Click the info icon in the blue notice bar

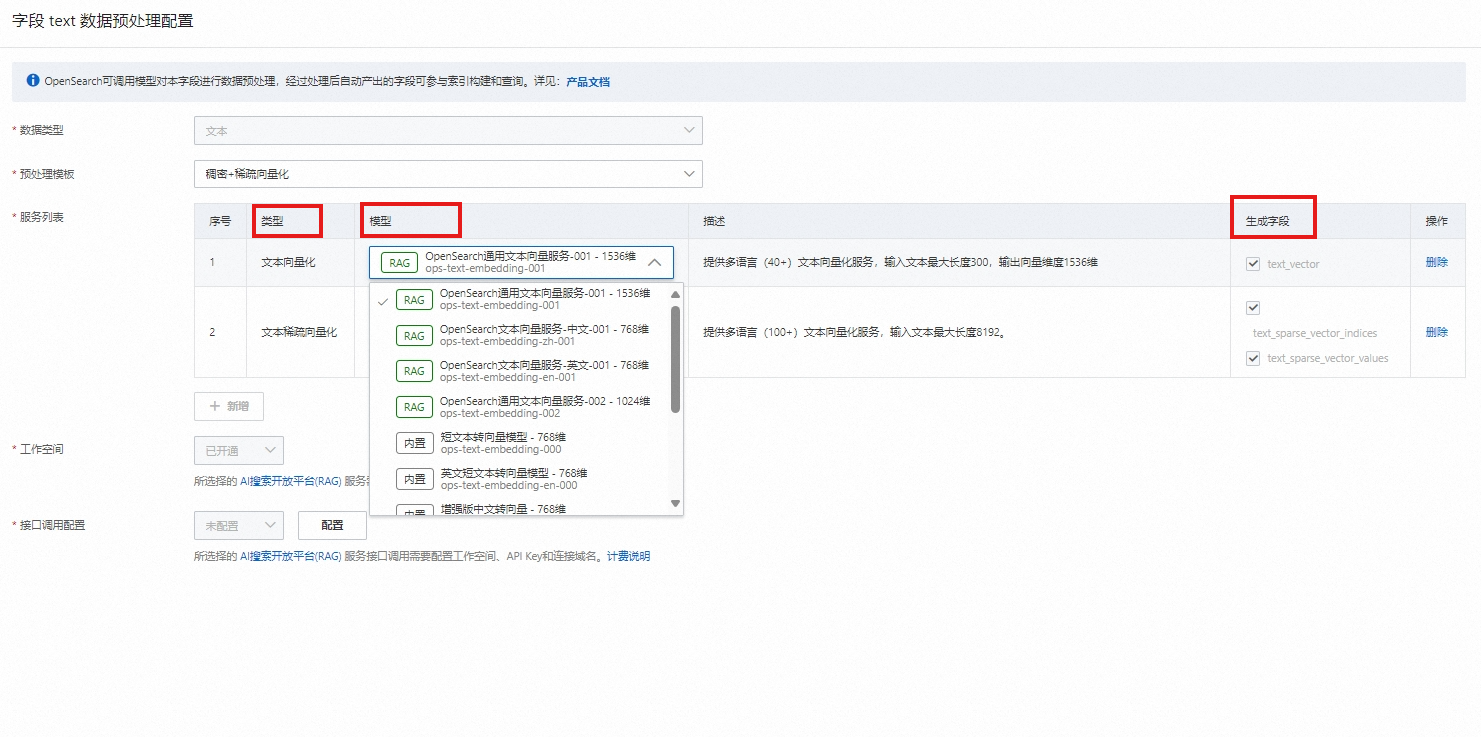(x=33, y=81)
